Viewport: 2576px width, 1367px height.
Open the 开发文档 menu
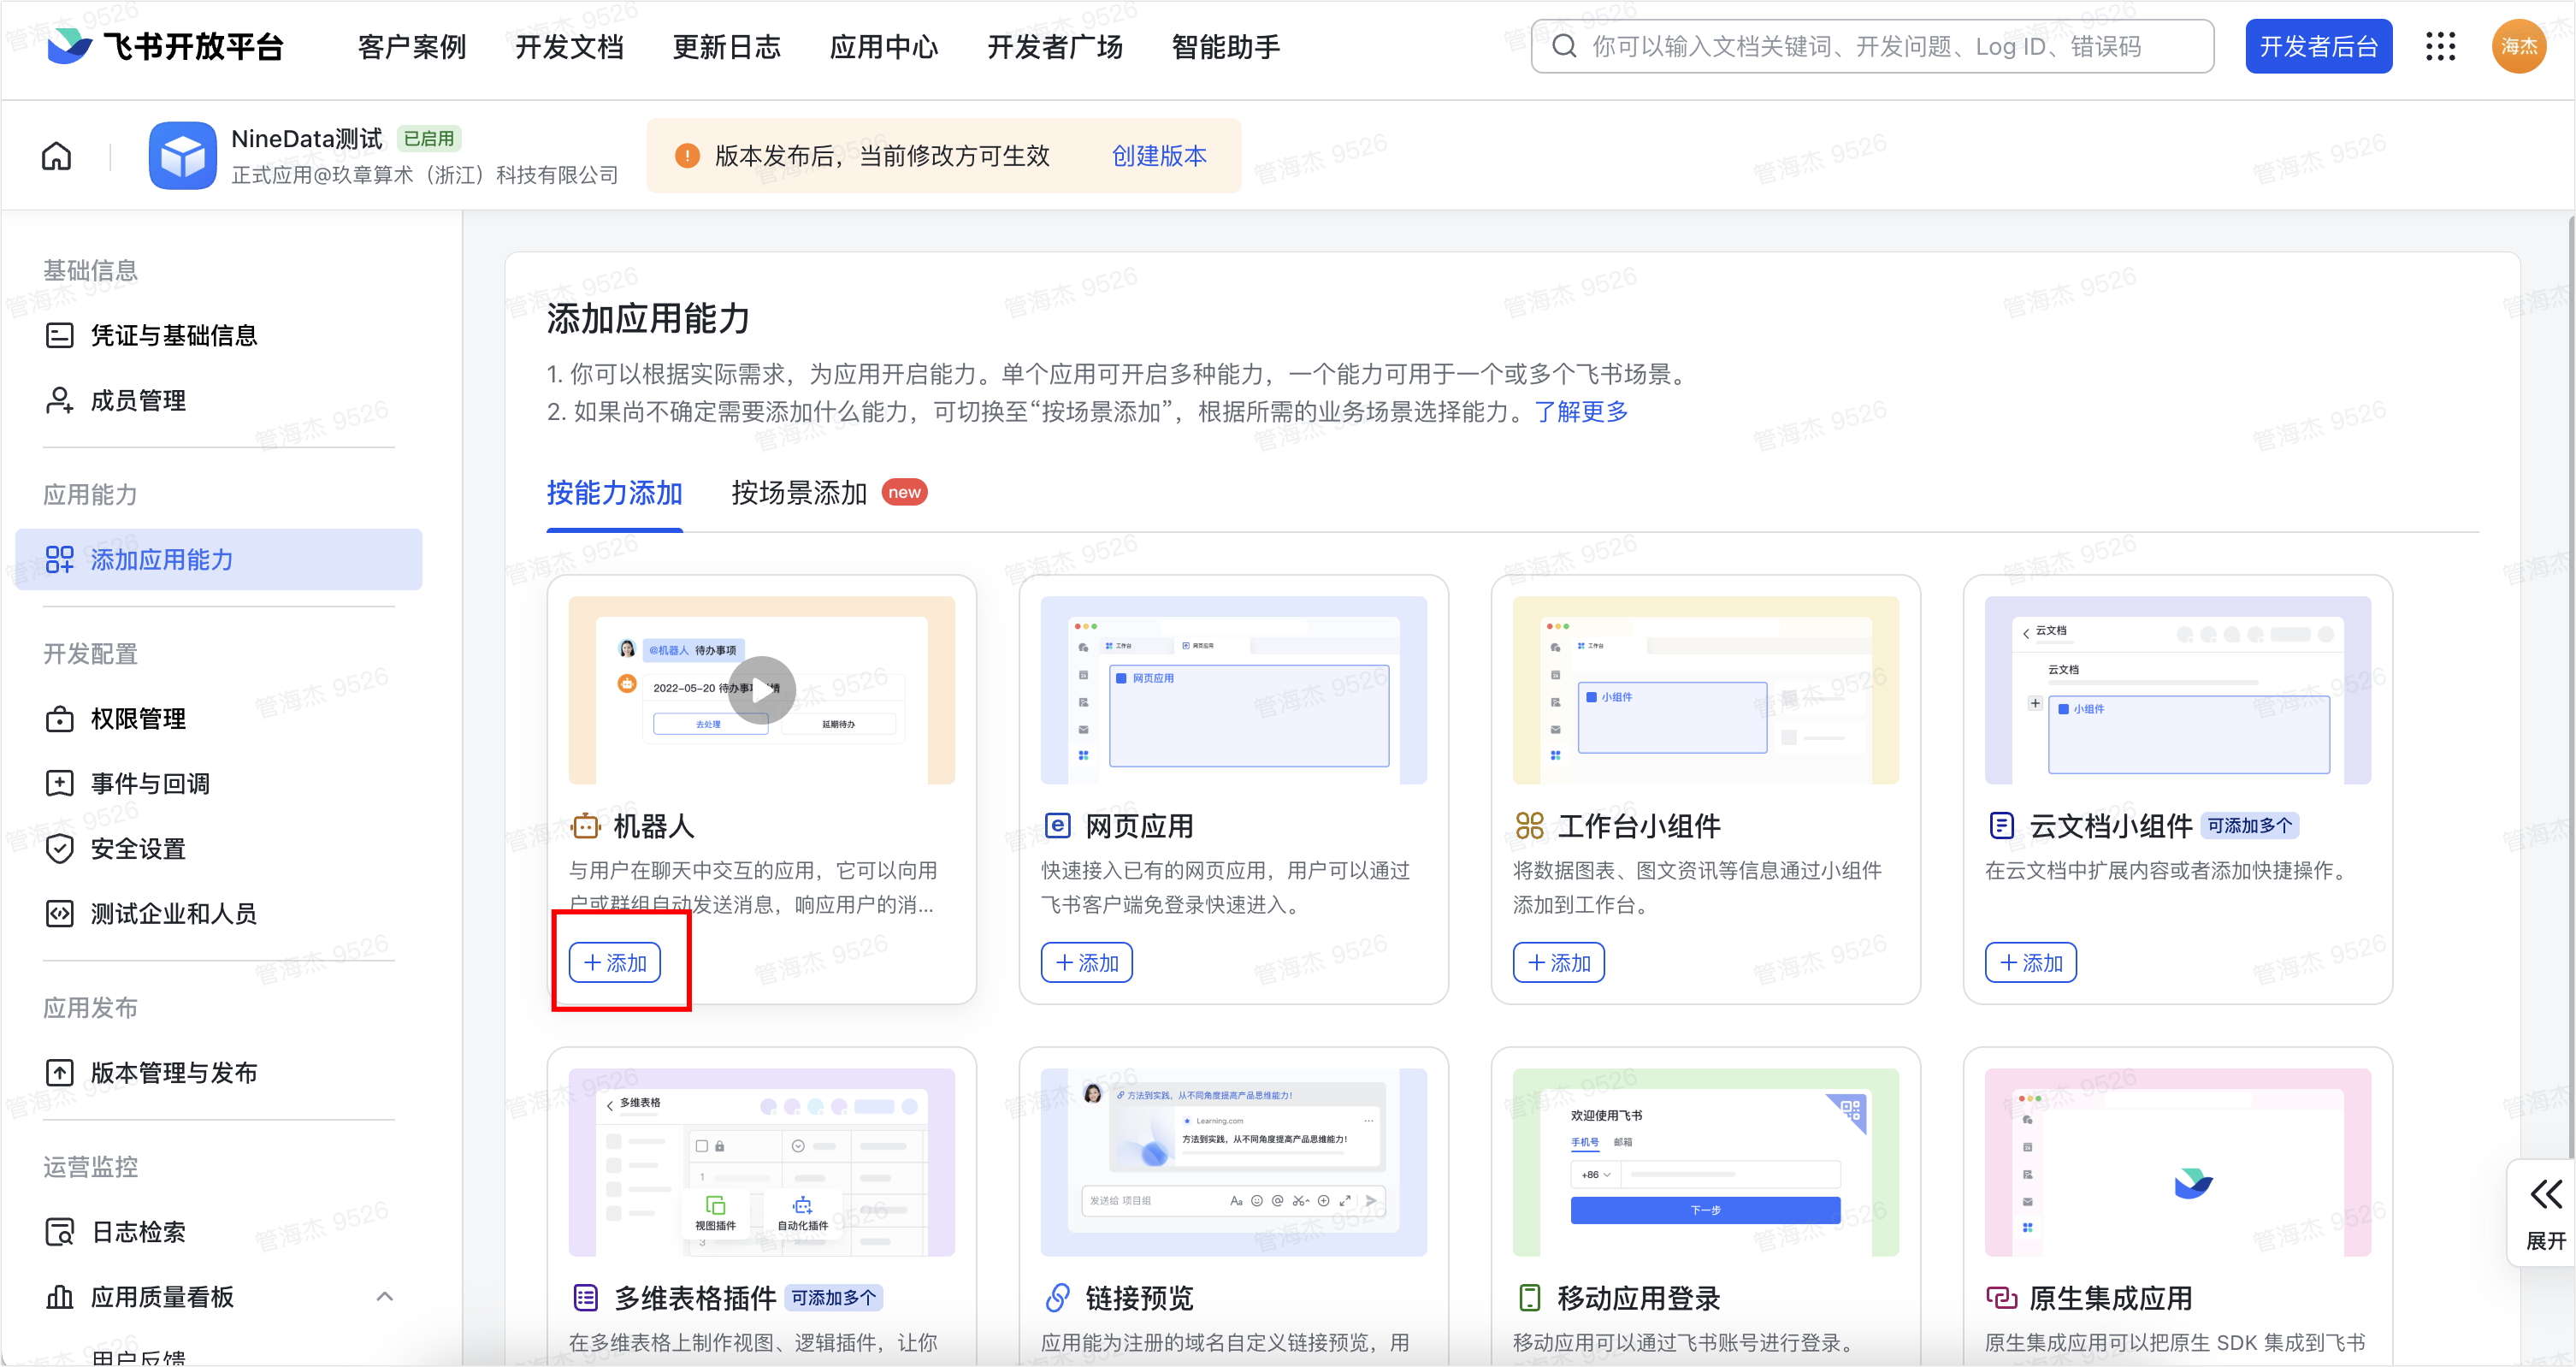(569, 46)
